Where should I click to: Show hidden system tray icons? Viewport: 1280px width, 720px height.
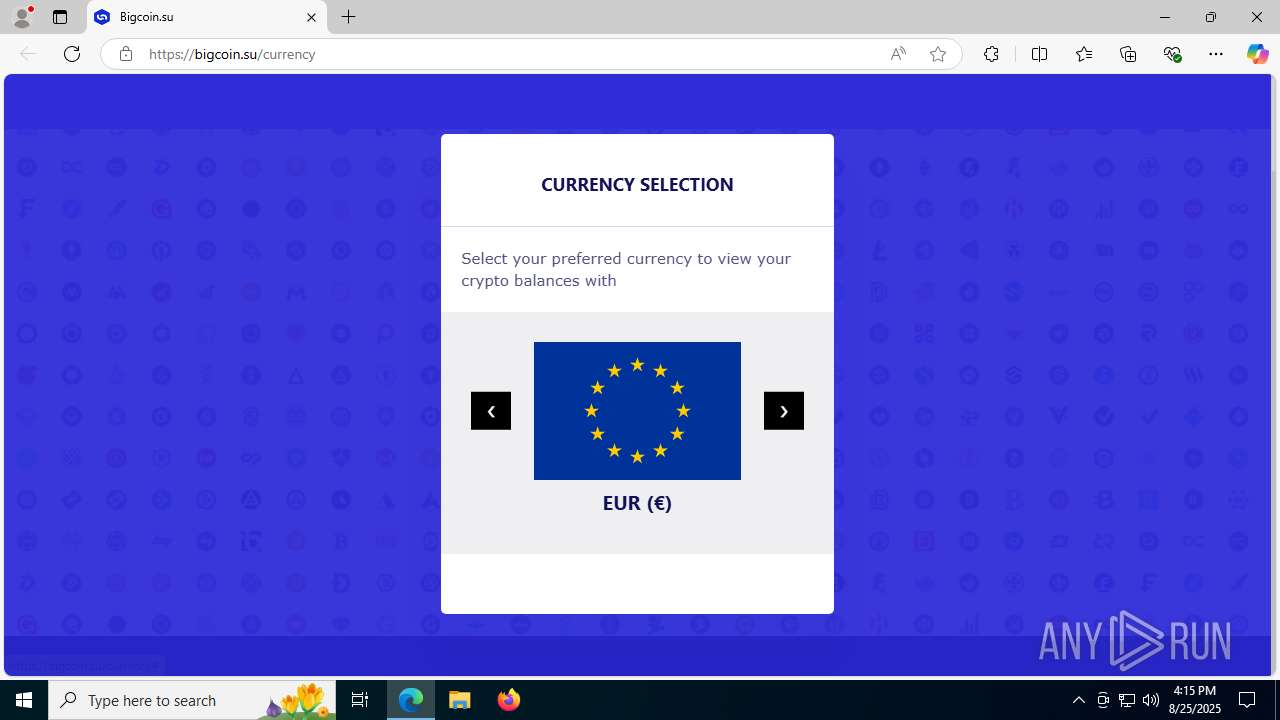(x=1078, y=700)
